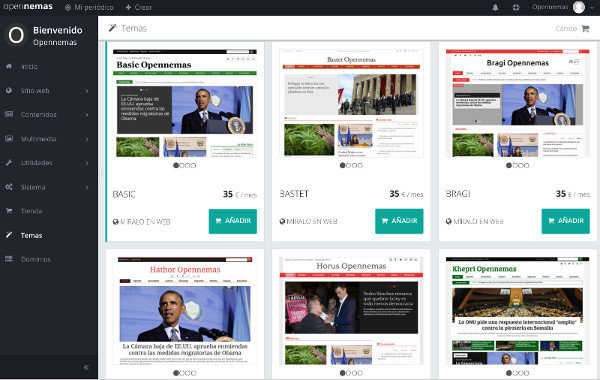Click the cart icon next to Carrito
Image resolution: width=600 pixels, height=380 pixels.
coord(585,28)
